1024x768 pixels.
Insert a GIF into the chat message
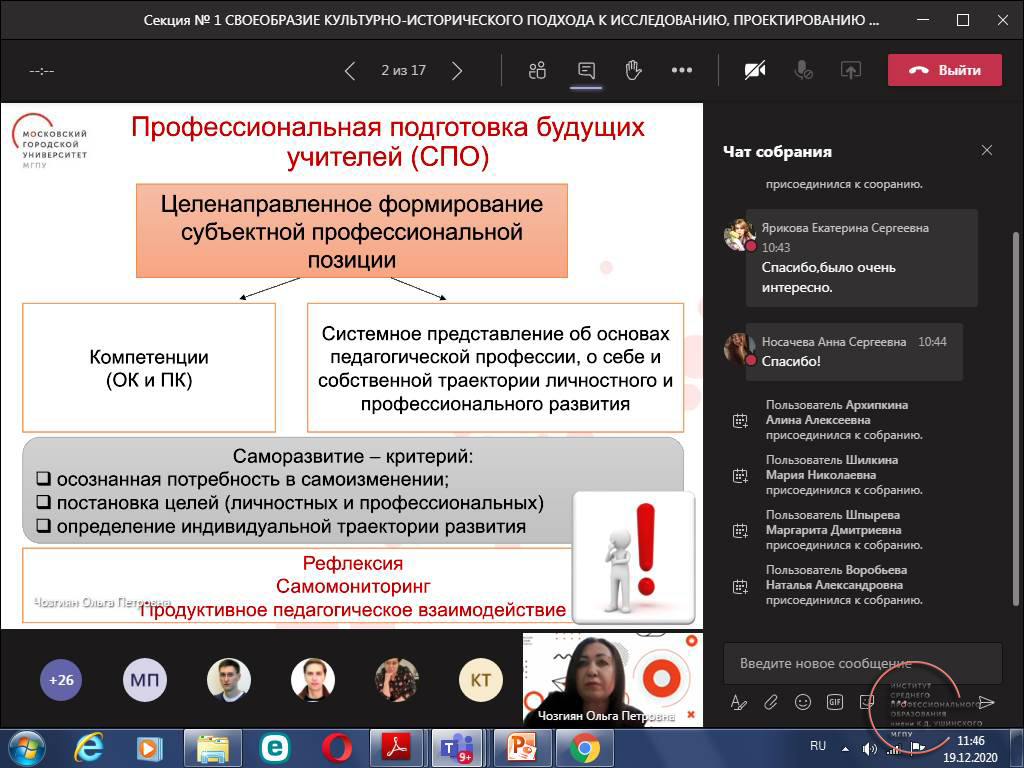835,702
